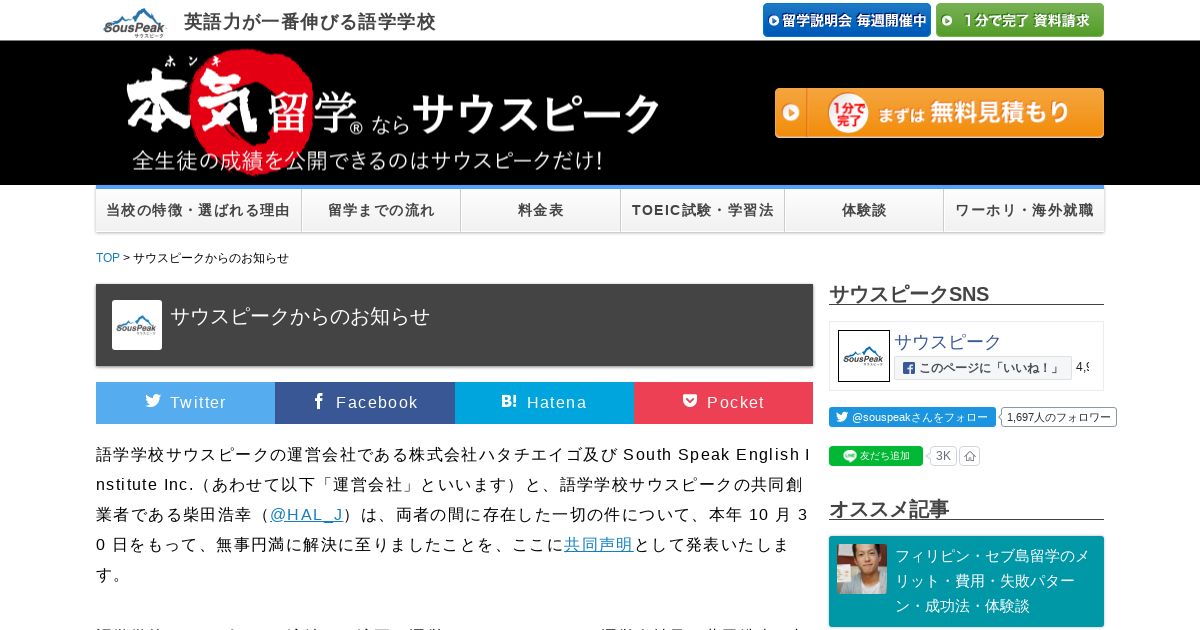Open the 留学説明会 毎週開催中 blue button
Image resolution: width=1200 pixels, height=630 pixels.
(x=847, y=20)
